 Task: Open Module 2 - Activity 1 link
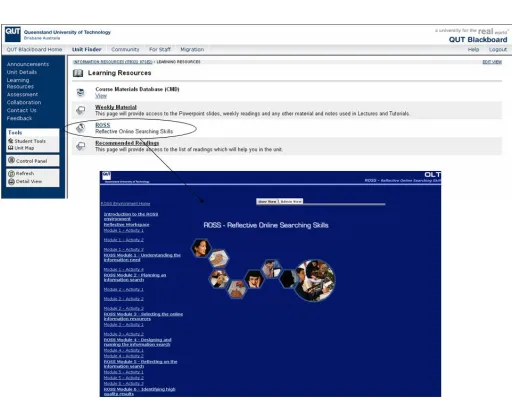pyautogui.click(x=124, y=289)
